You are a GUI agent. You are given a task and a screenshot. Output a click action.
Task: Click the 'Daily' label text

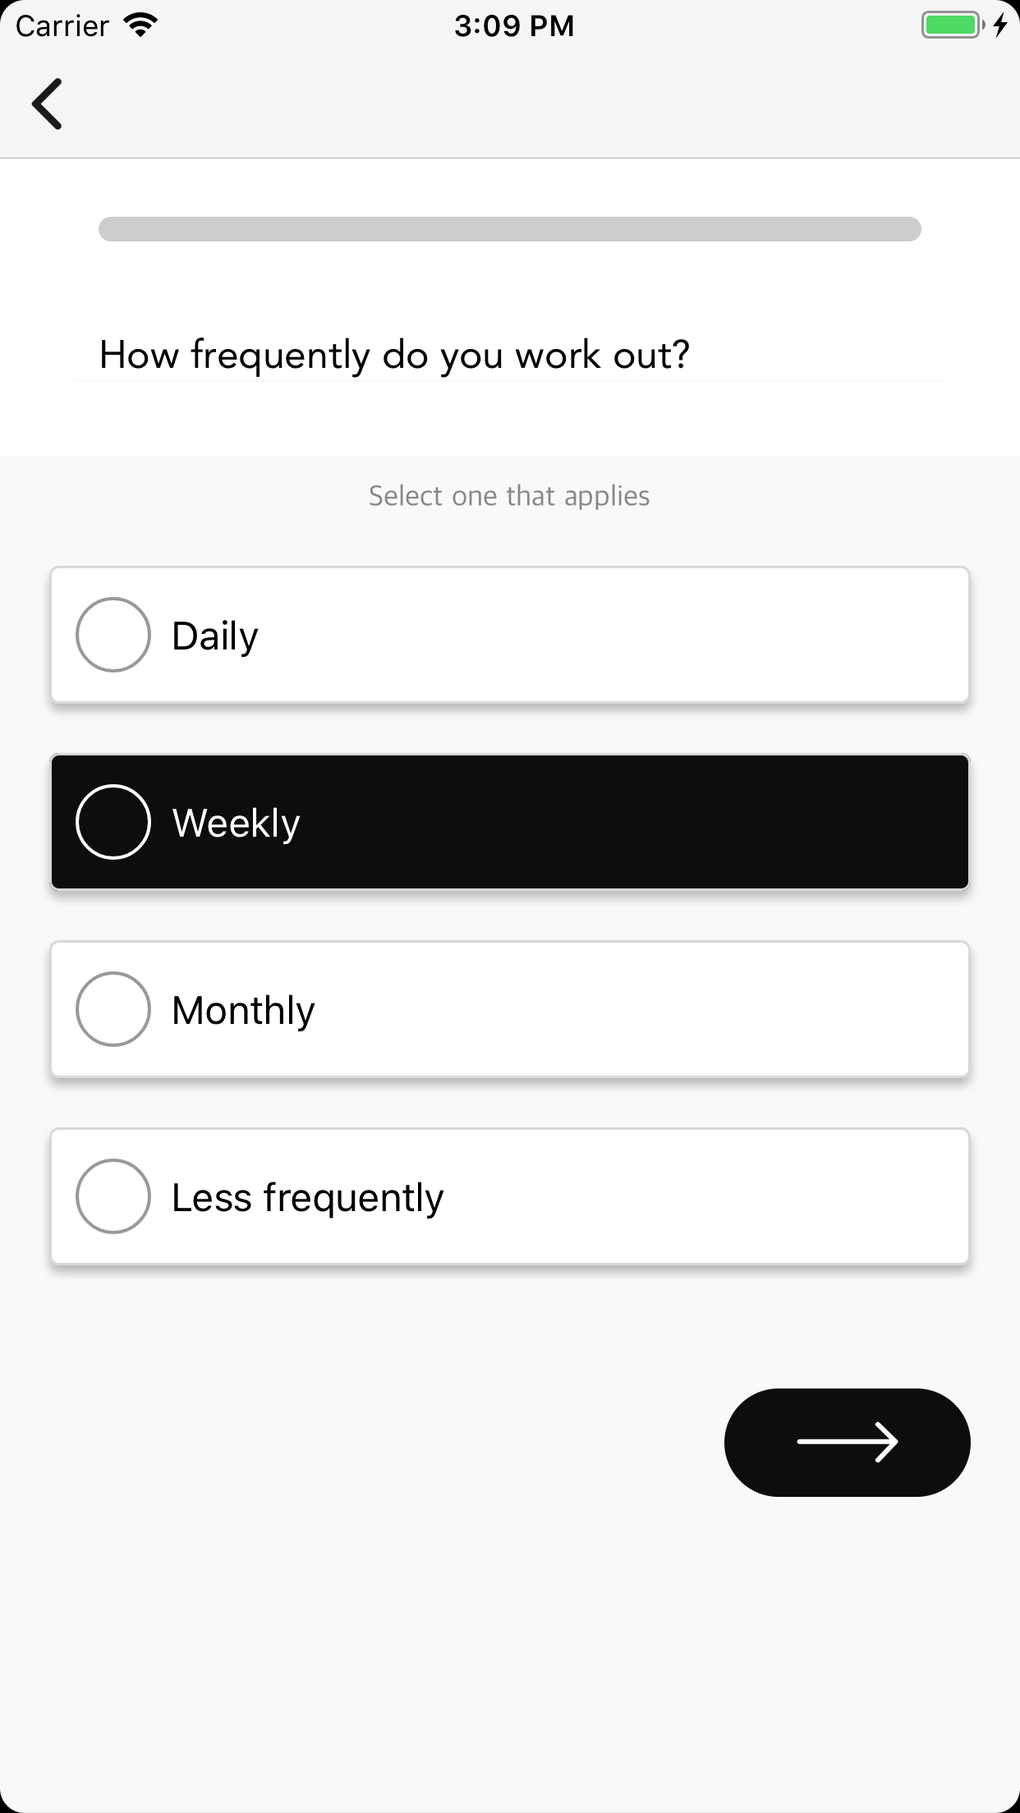point(215,636)
